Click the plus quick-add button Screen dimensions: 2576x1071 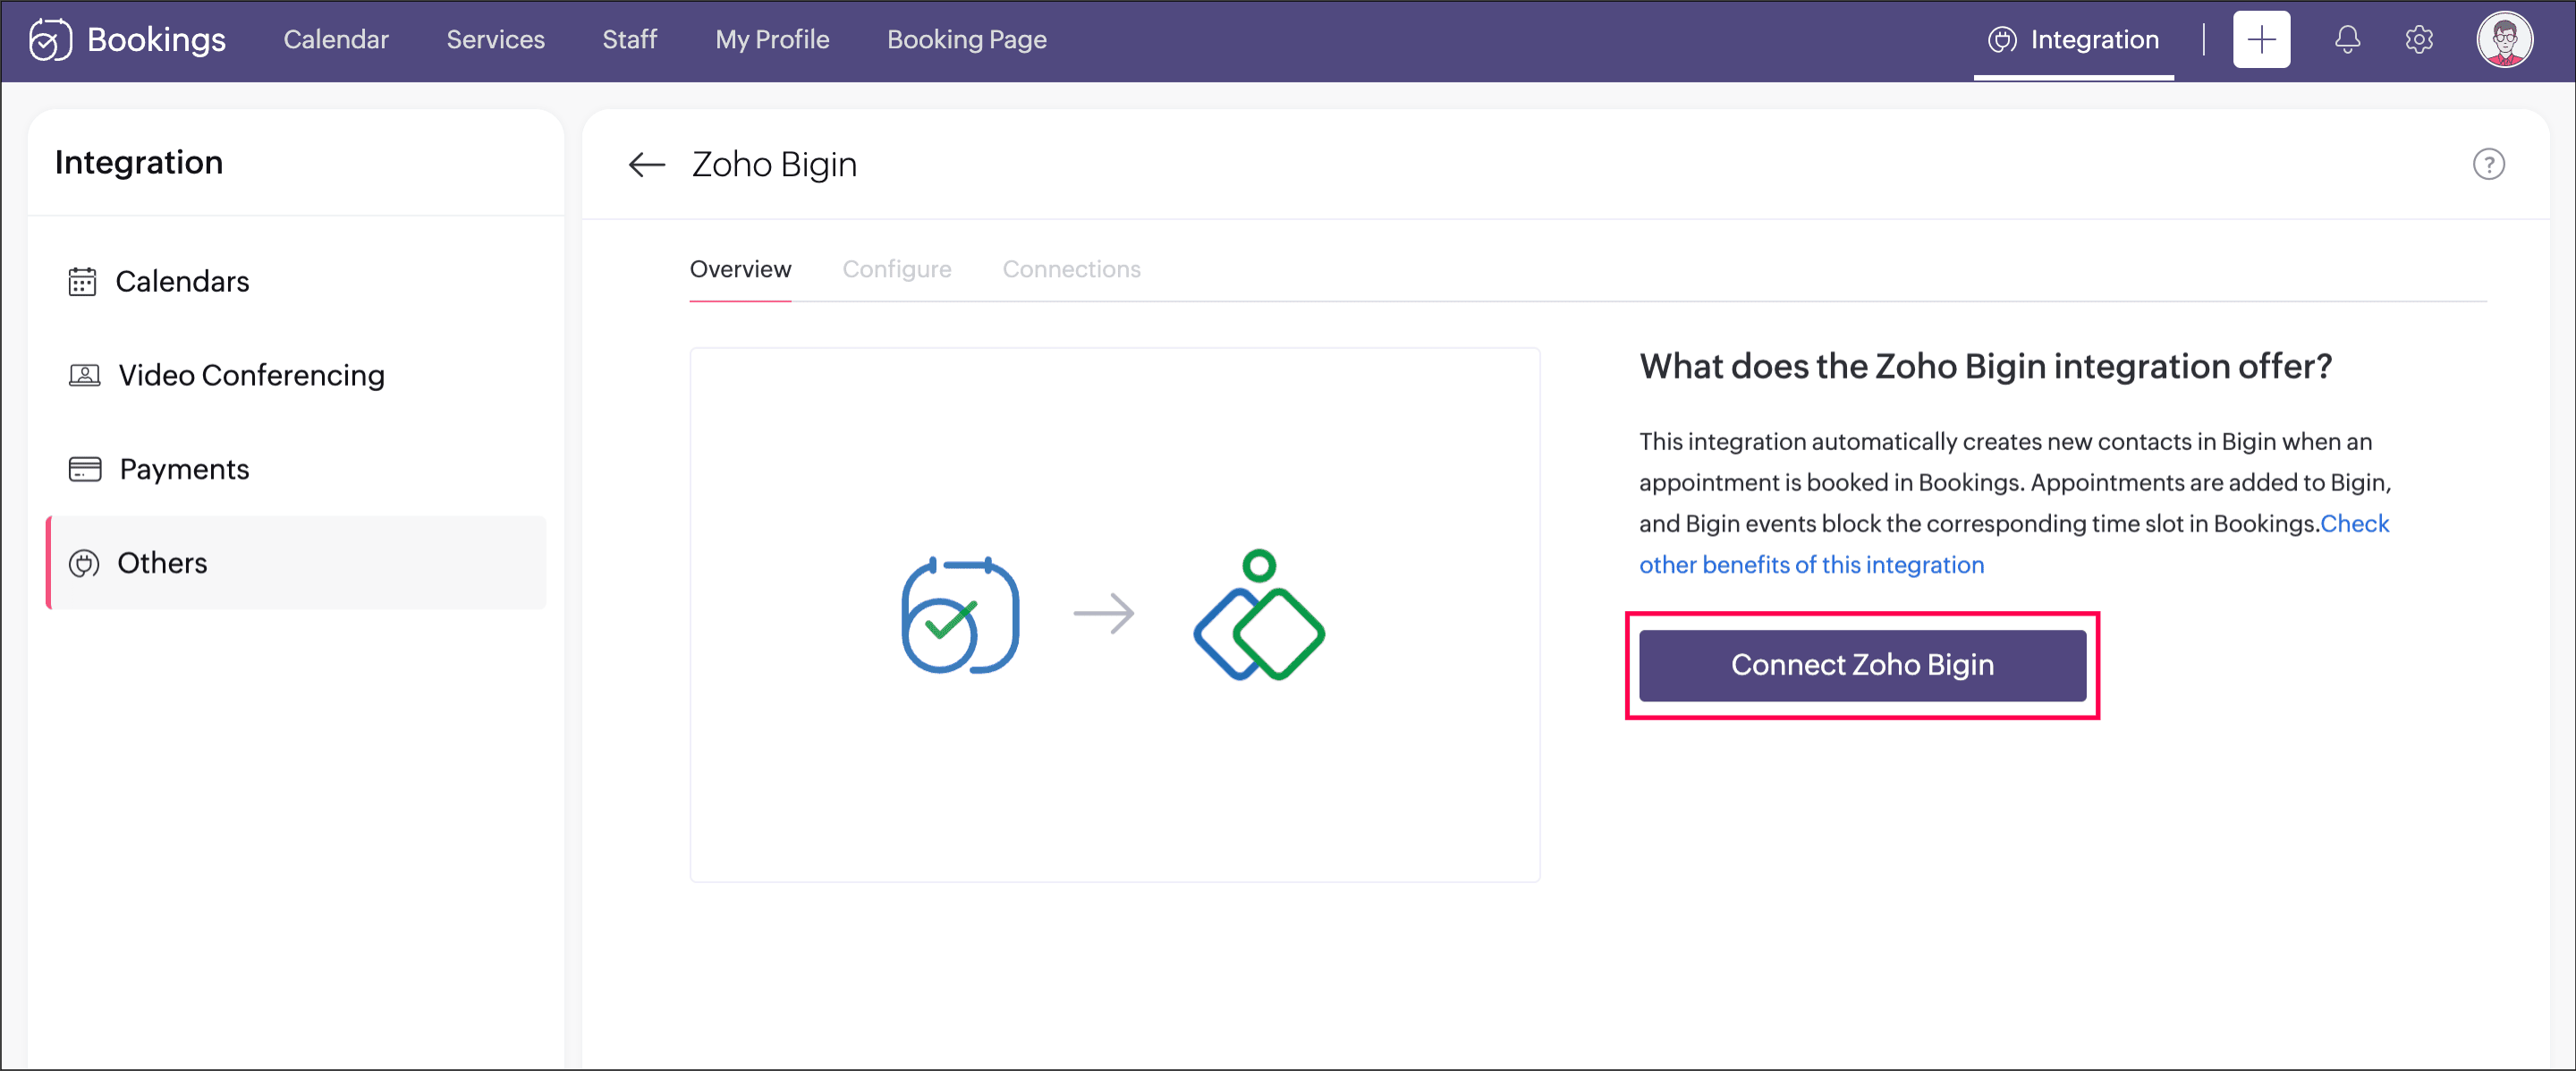tap(2260, 40)
